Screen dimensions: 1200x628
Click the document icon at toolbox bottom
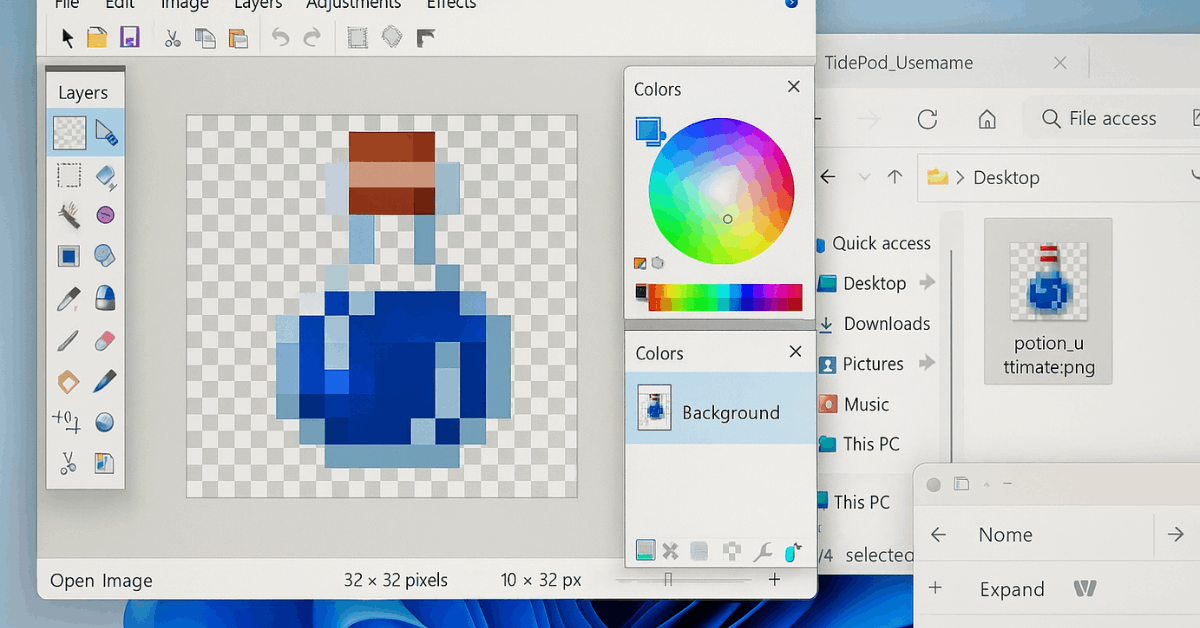(105, 462)
